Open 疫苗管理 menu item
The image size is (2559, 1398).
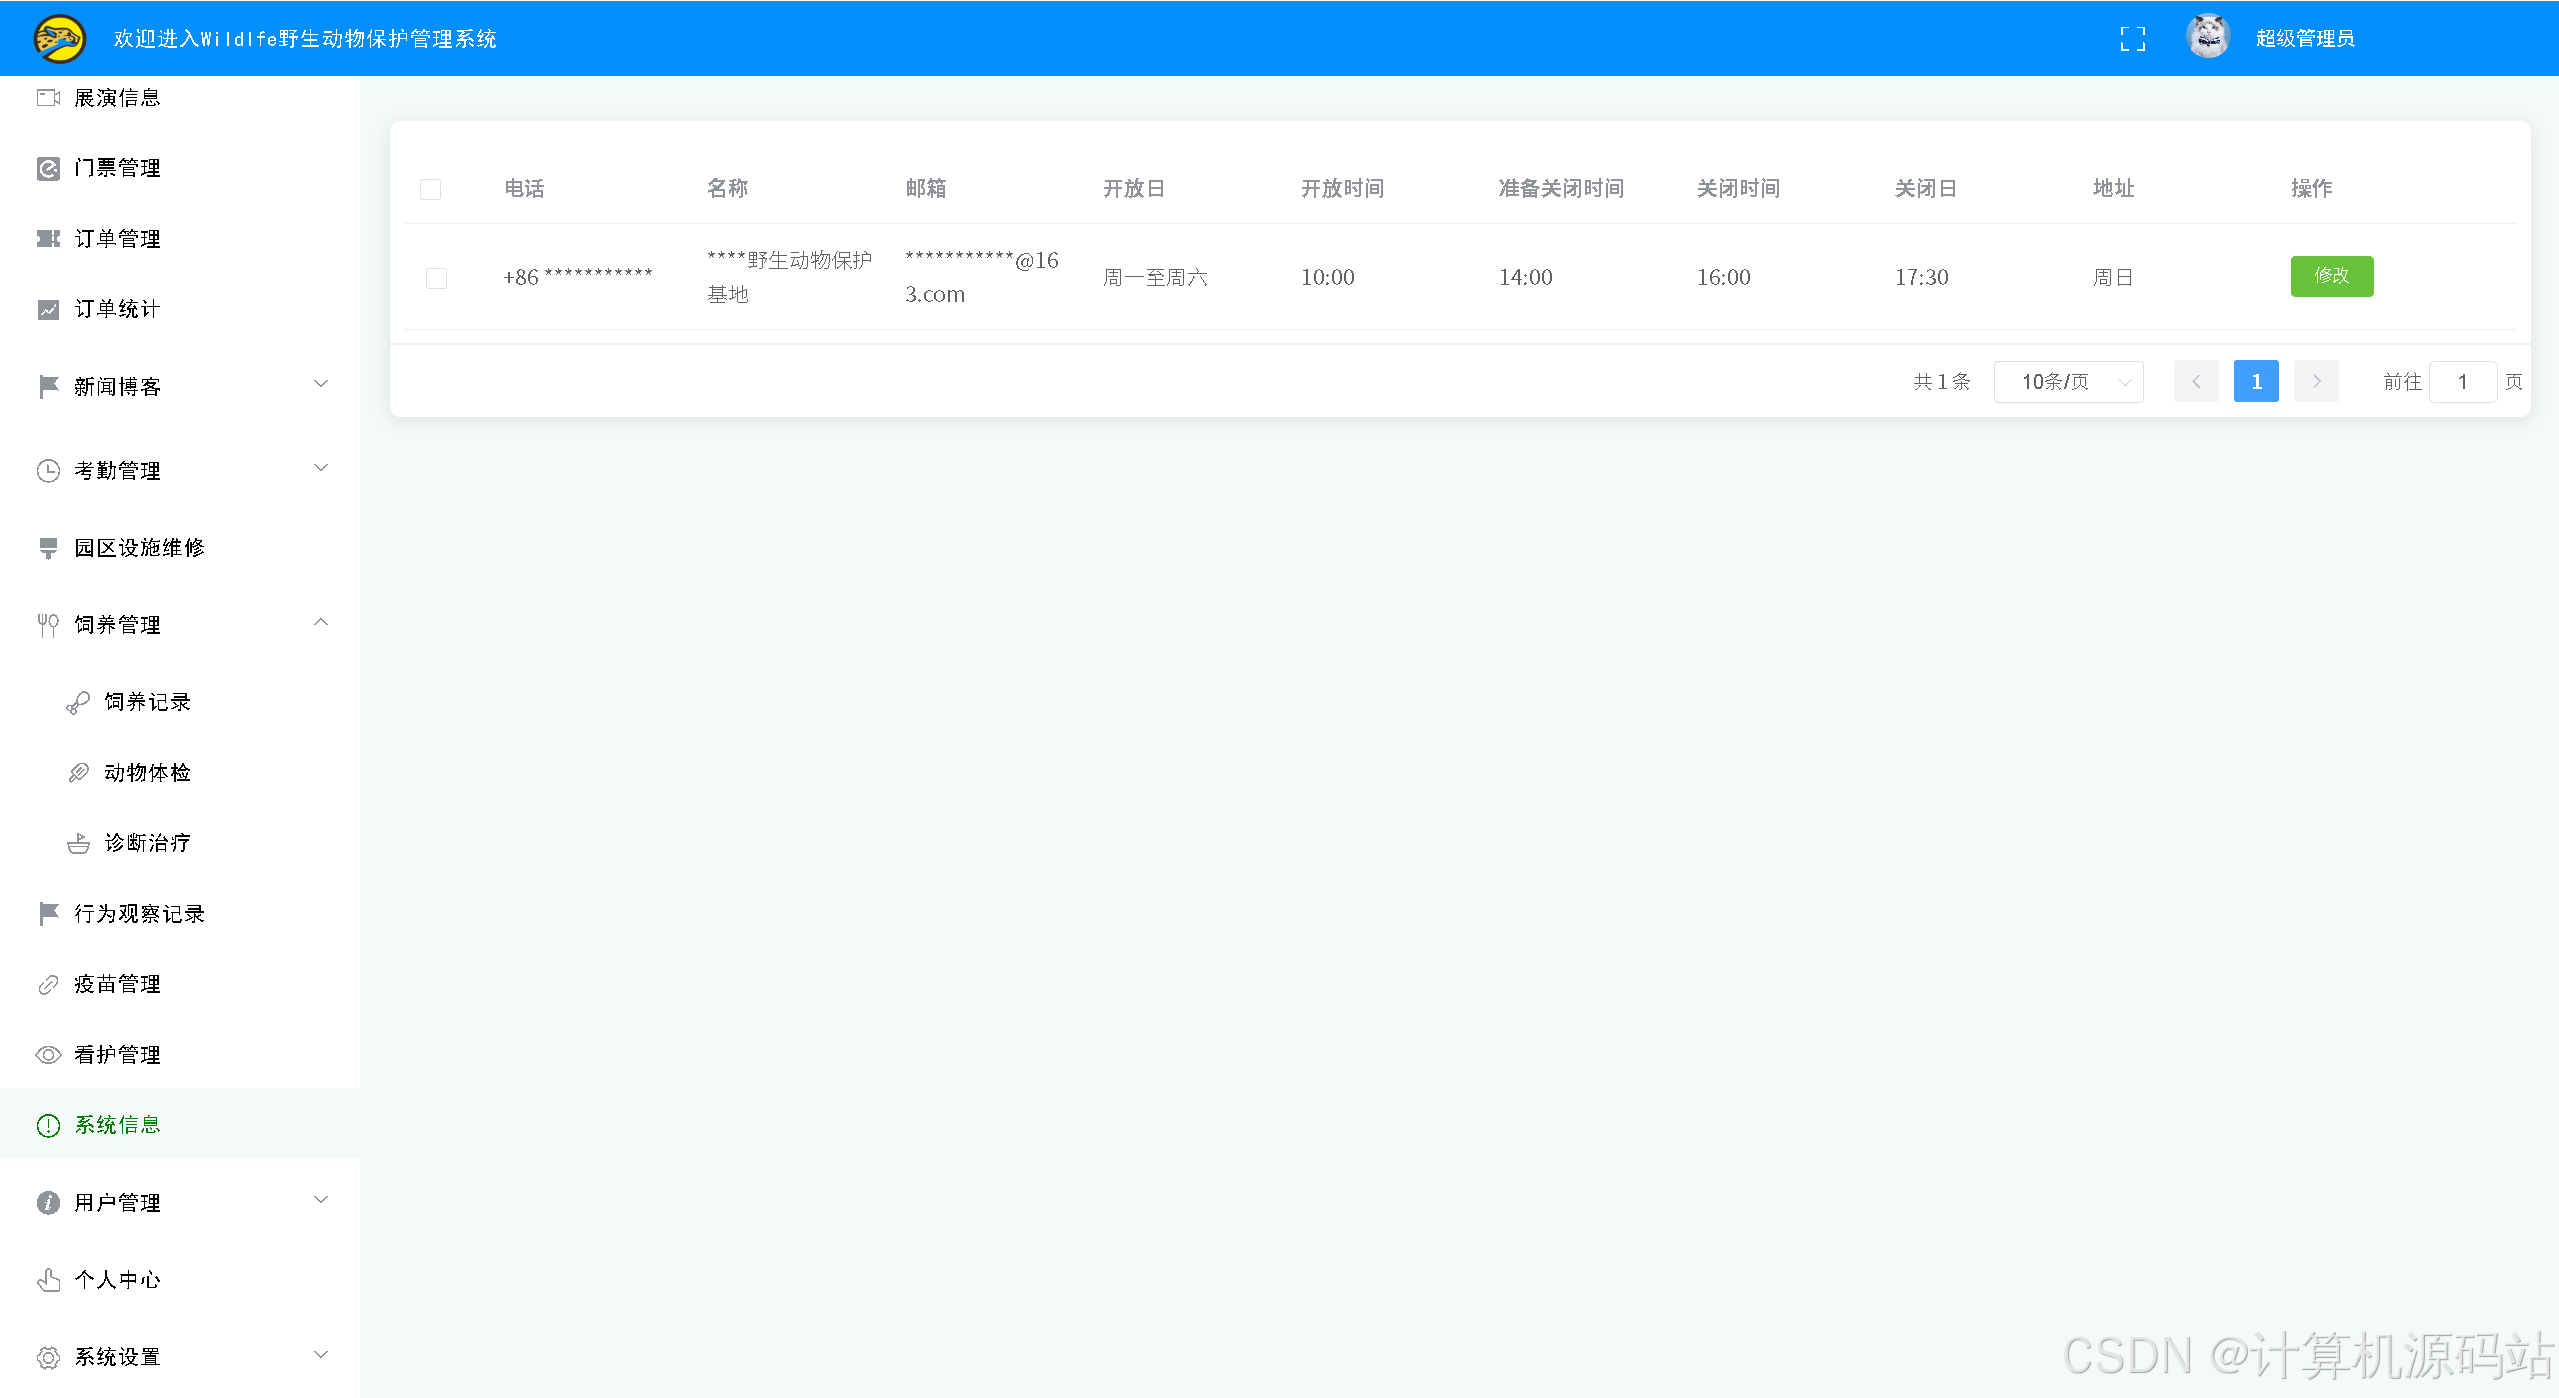coord(180,984)
